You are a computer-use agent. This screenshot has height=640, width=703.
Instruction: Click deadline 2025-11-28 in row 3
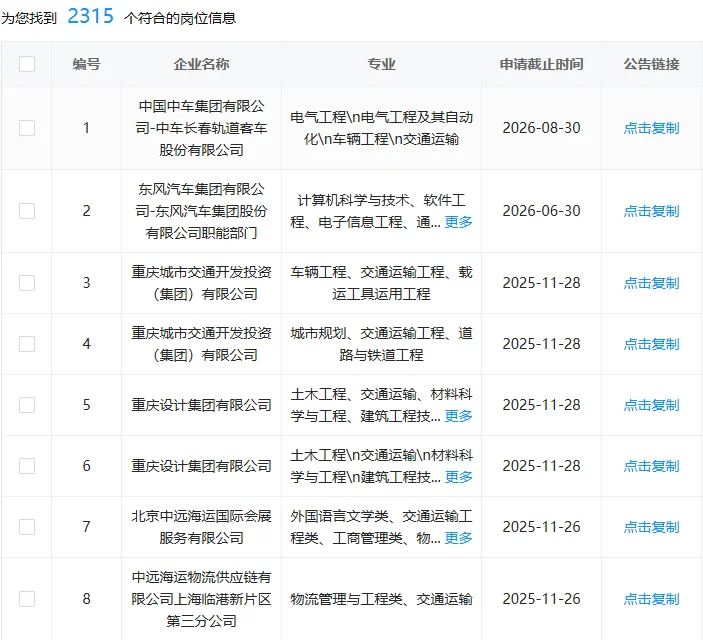point(542,283)
